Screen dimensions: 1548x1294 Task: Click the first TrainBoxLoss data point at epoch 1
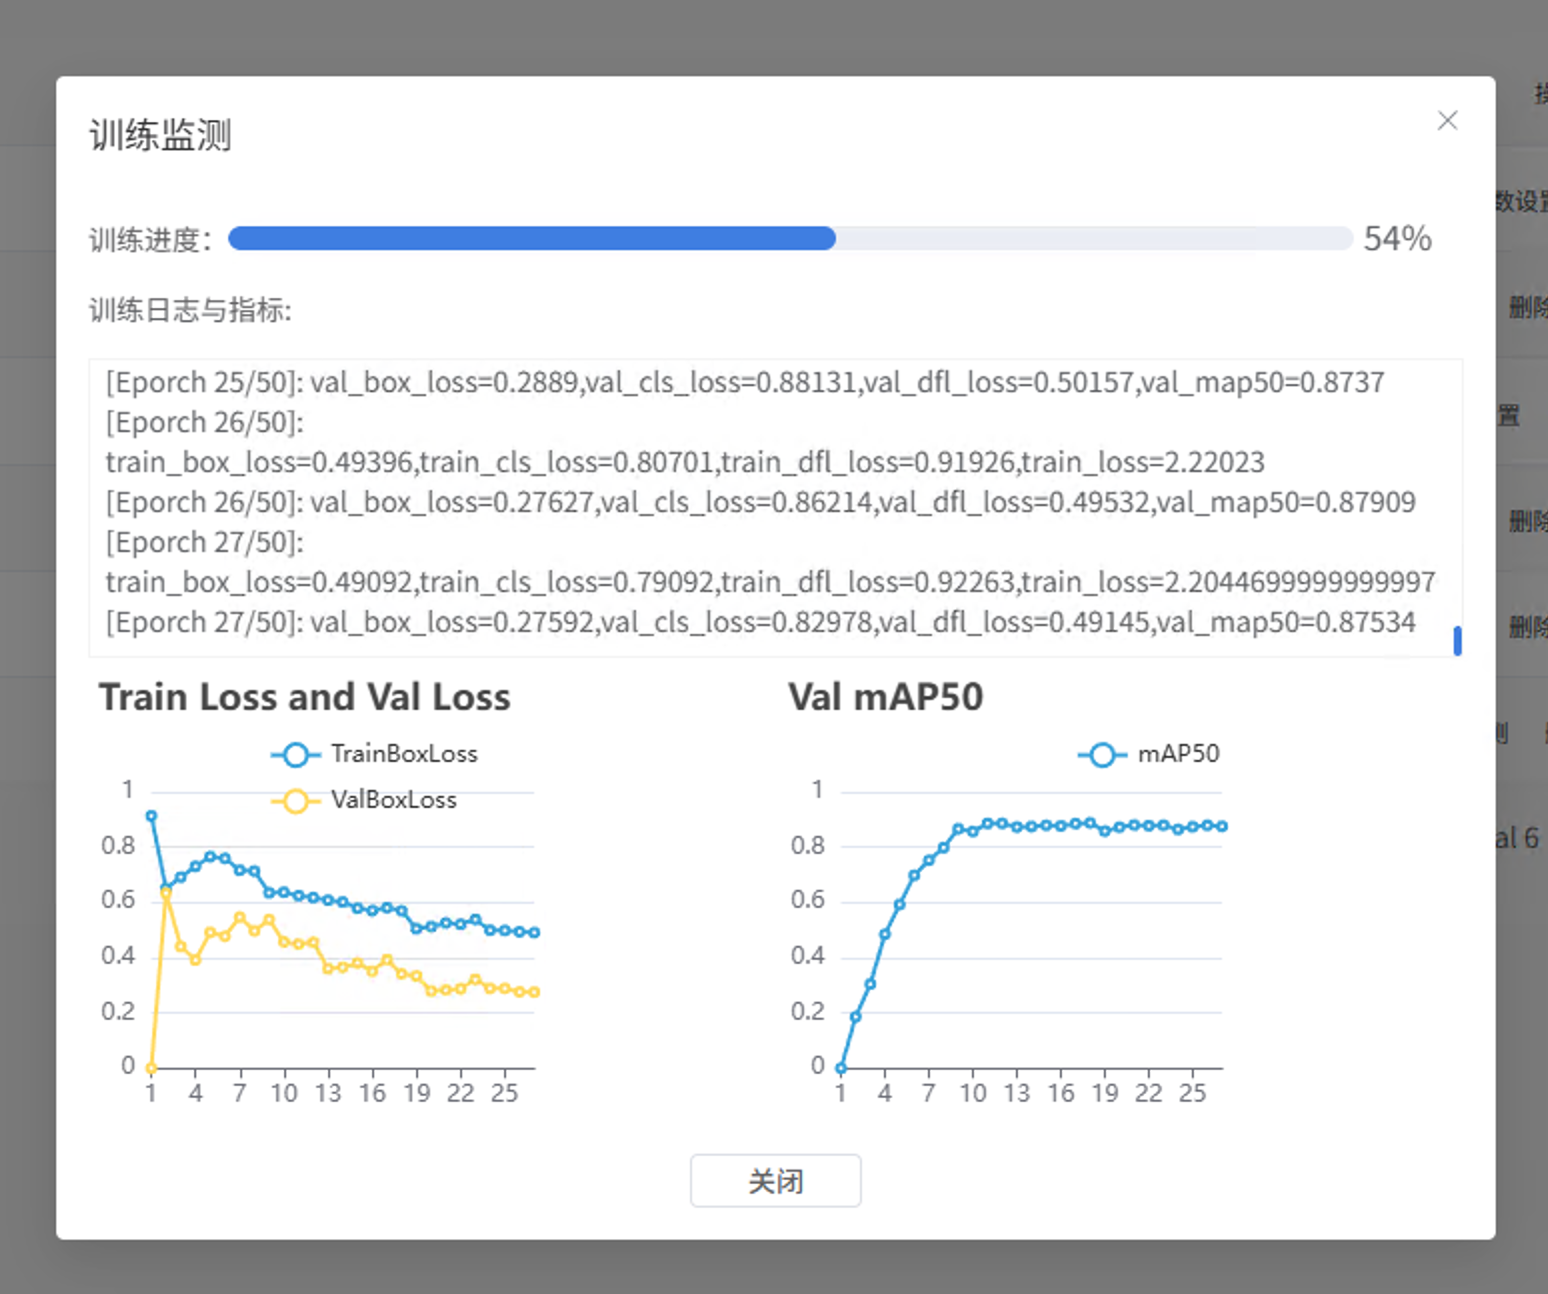point(152,816)
